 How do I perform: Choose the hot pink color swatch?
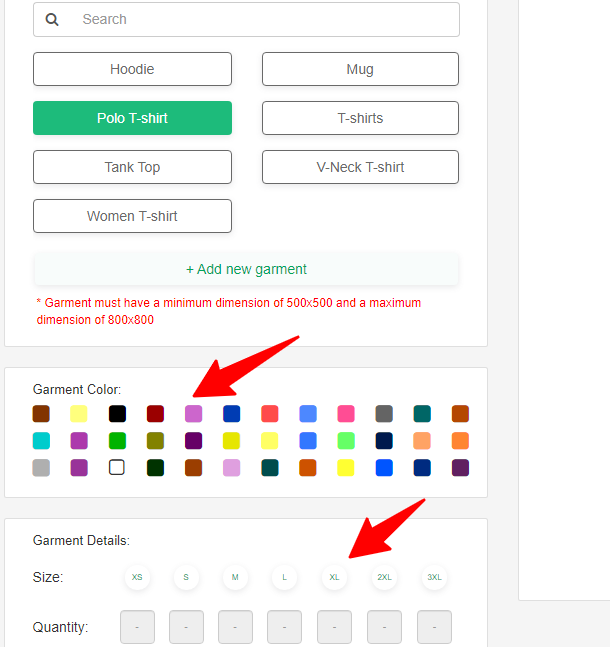(346, 414)
